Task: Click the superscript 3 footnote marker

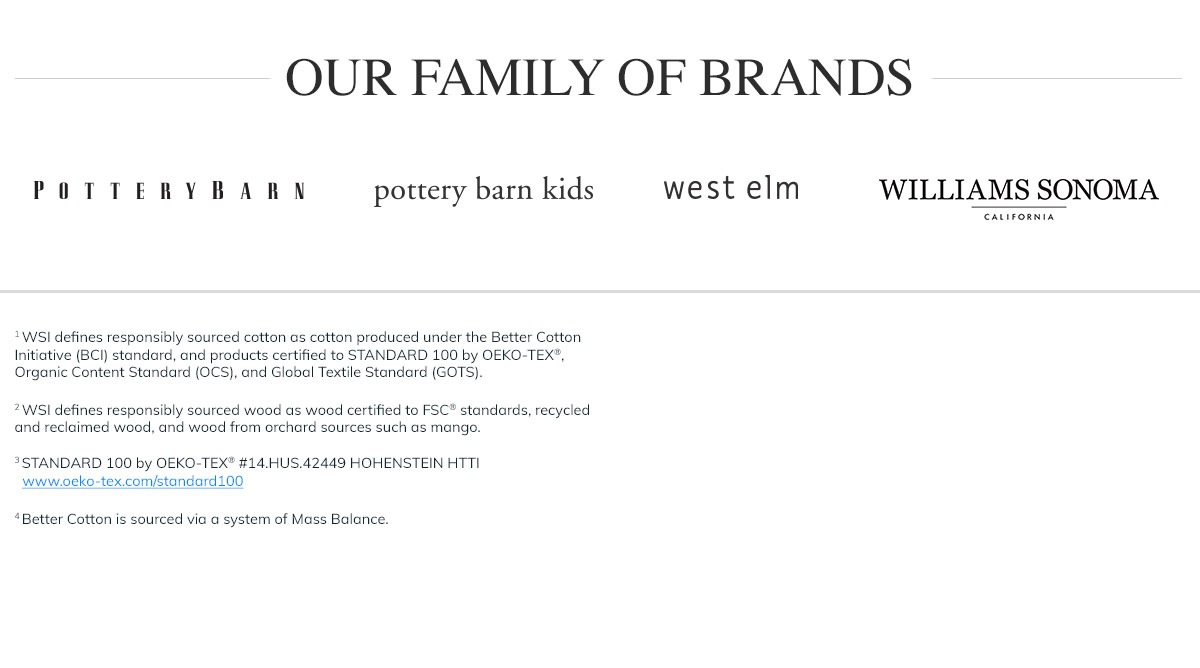Action: pyautogui.click(x=17, y=460)
